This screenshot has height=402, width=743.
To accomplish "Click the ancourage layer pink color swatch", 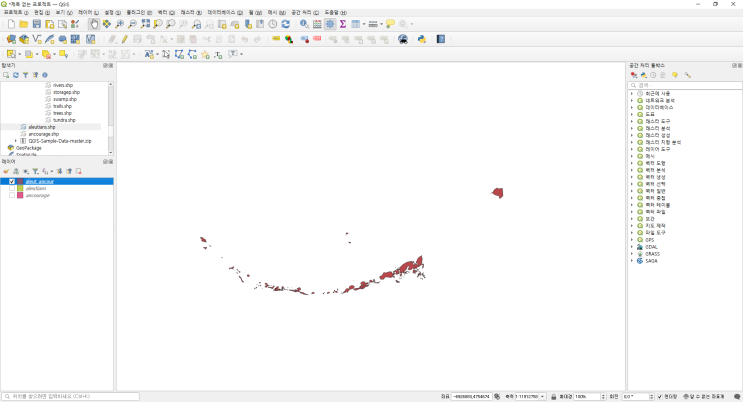I will coord(20,195).
